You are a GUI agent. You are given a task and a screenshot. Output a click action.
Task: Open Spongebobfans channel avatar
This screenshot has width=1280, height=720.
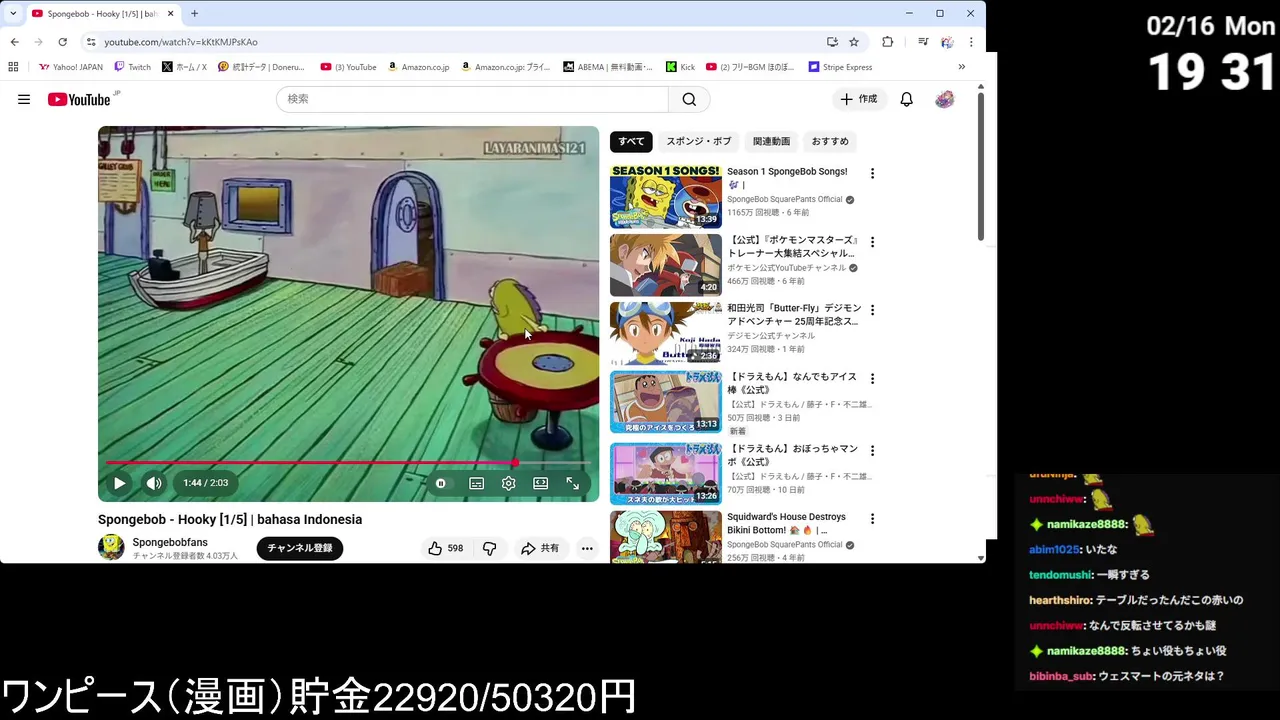tap(111, 547)
